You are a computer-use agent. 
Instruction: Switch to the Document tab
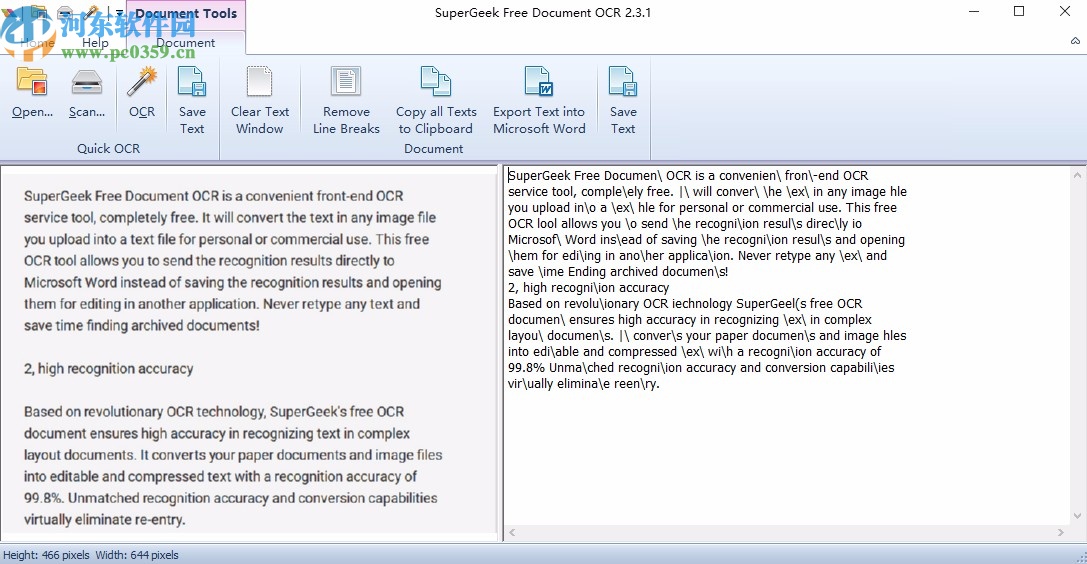click(185, 43)
